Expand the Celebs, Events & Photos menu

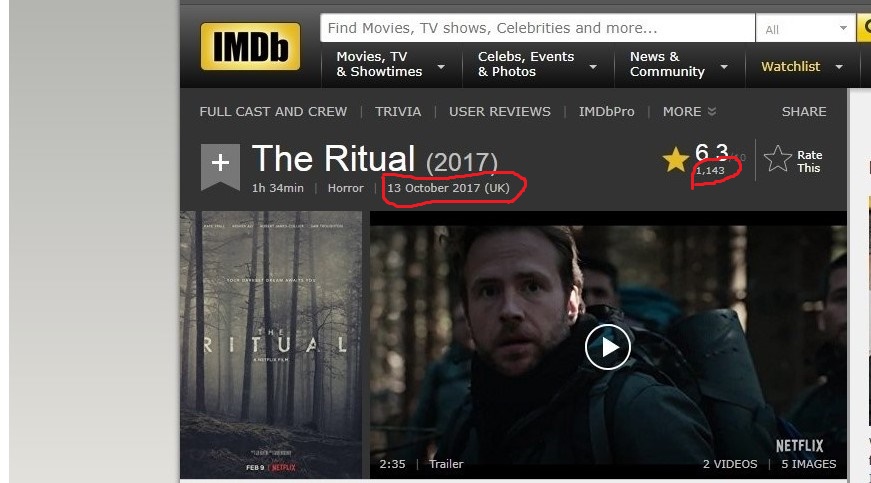click(x=593, y=67)
